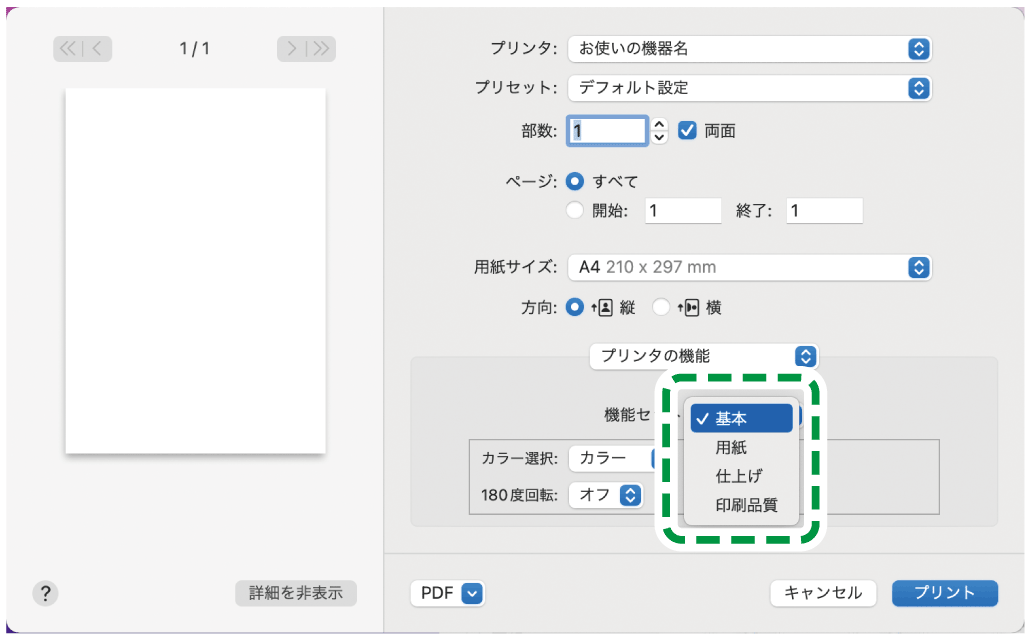Image resolution: width=1028 pixels, height=636 pixels.
Task: Uncheck the 両面 (two-sided) checkbox
Action: pos(686,130)
